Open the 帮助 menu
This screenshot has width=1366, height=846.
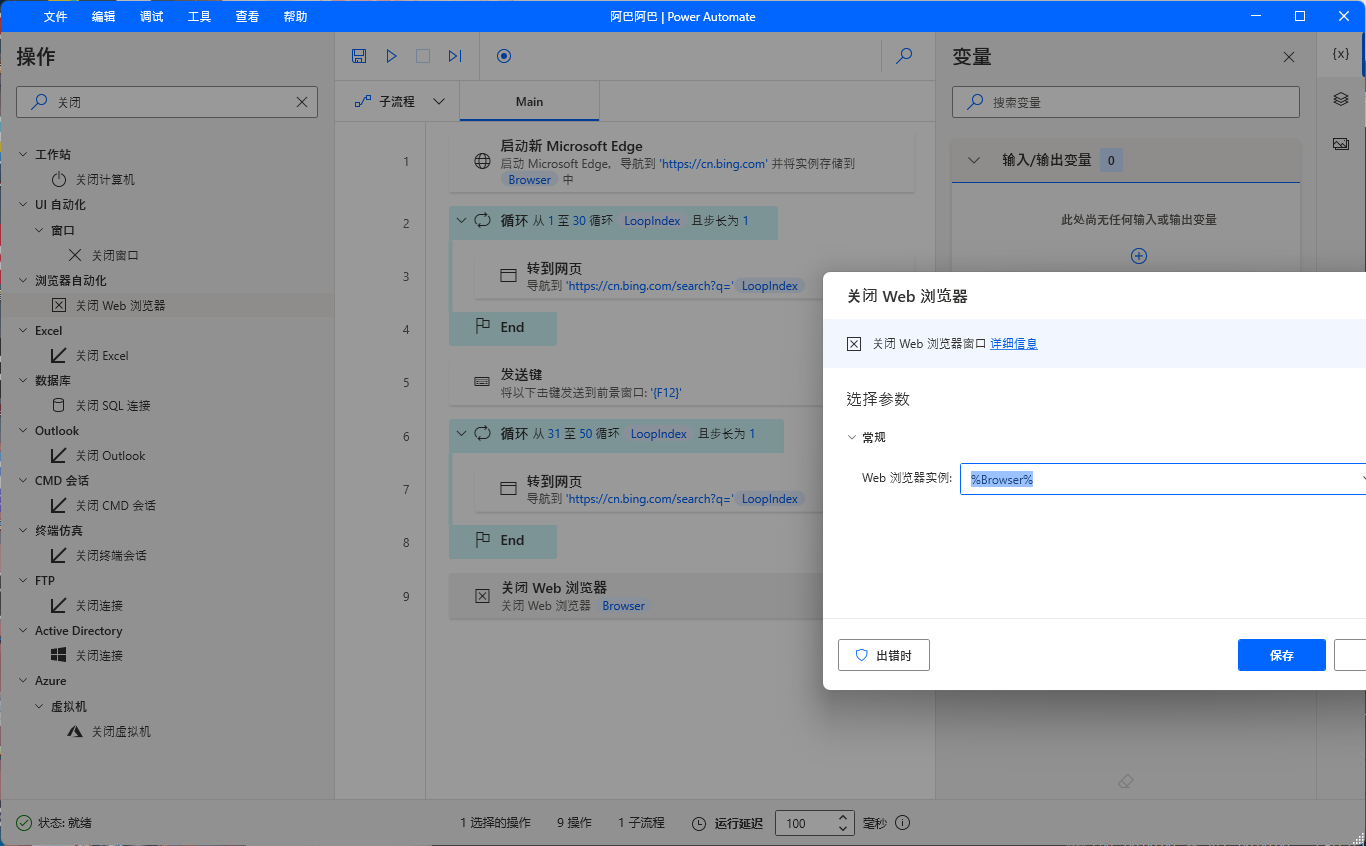(x=296, y=17)
